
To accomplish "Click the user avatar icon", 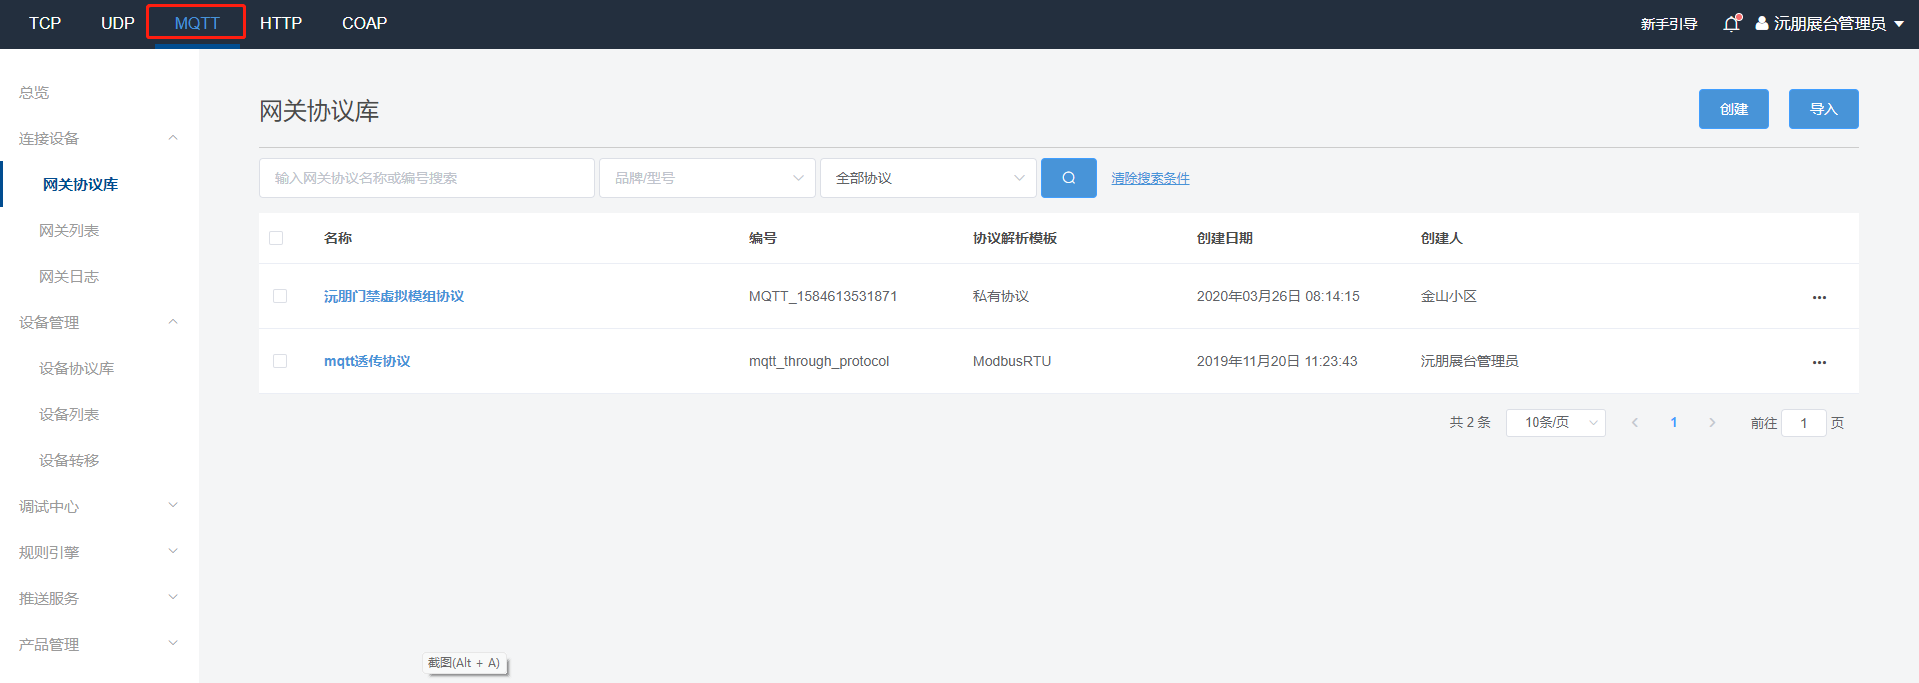I will [x=1762, y=23].
